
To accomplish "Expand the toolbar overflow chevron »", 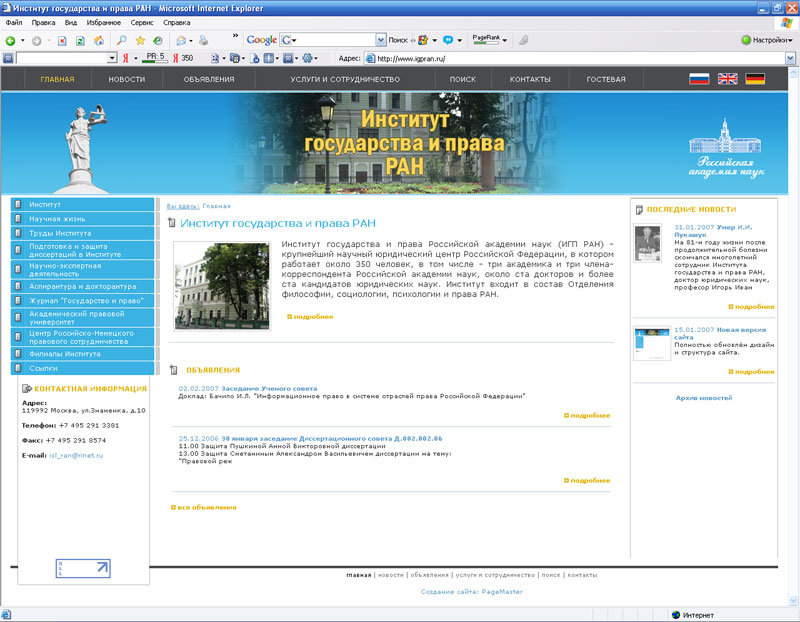I will (x=235, y=36).
